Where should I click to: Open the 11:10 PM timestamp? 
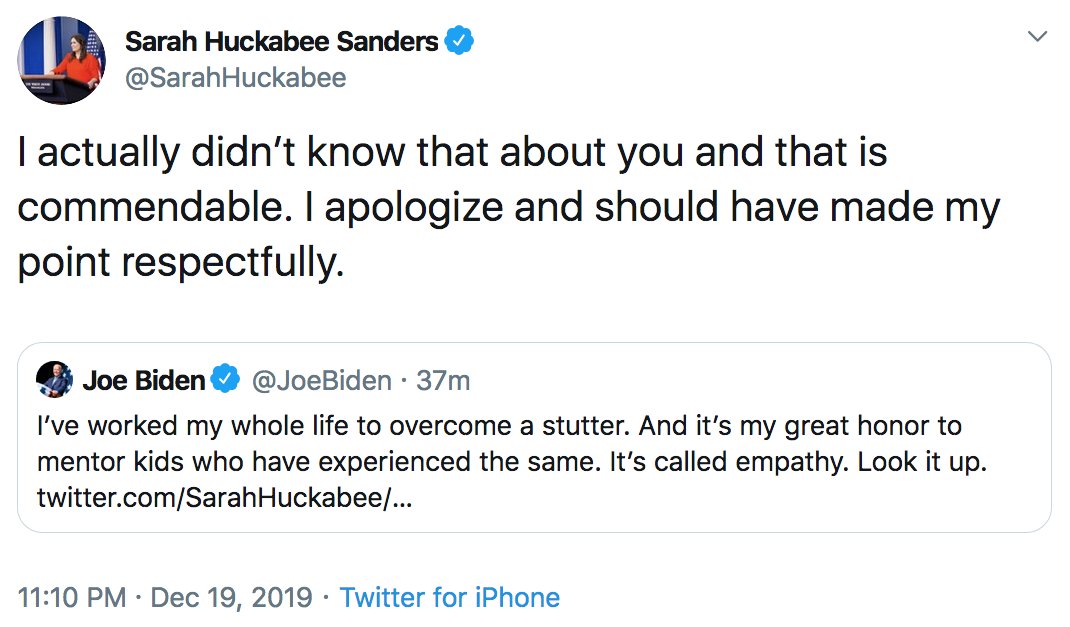click(x=72, y=598)
